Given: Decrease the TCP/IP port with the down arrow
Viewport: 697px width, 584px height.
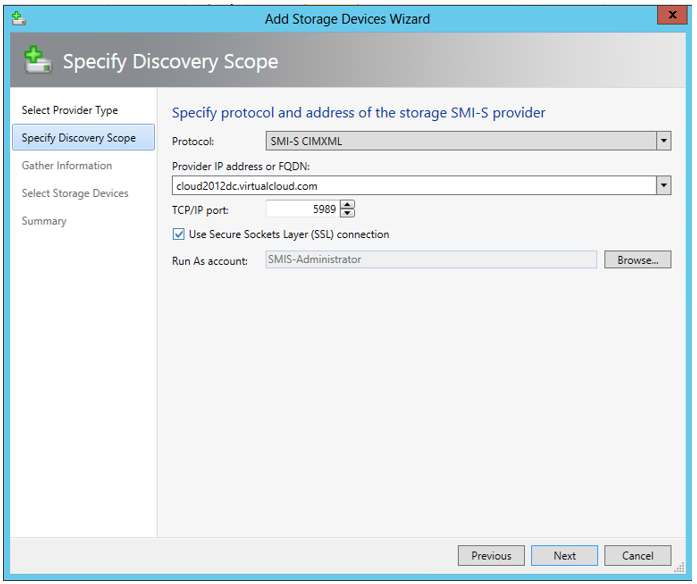Looking at the screenshot, I should pyautogui.click(x=347, y=214).
